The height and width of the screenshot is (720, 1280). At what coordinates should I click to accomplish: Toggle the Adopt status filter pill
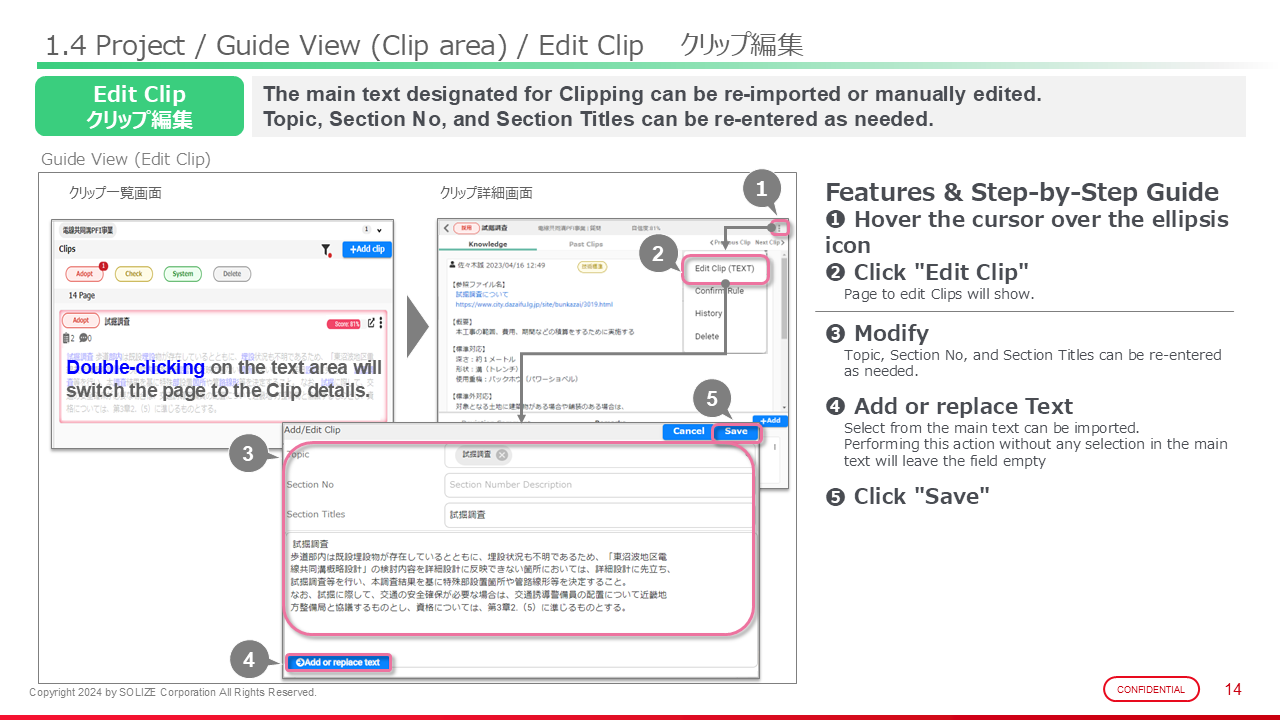click(x=84, y=274)
